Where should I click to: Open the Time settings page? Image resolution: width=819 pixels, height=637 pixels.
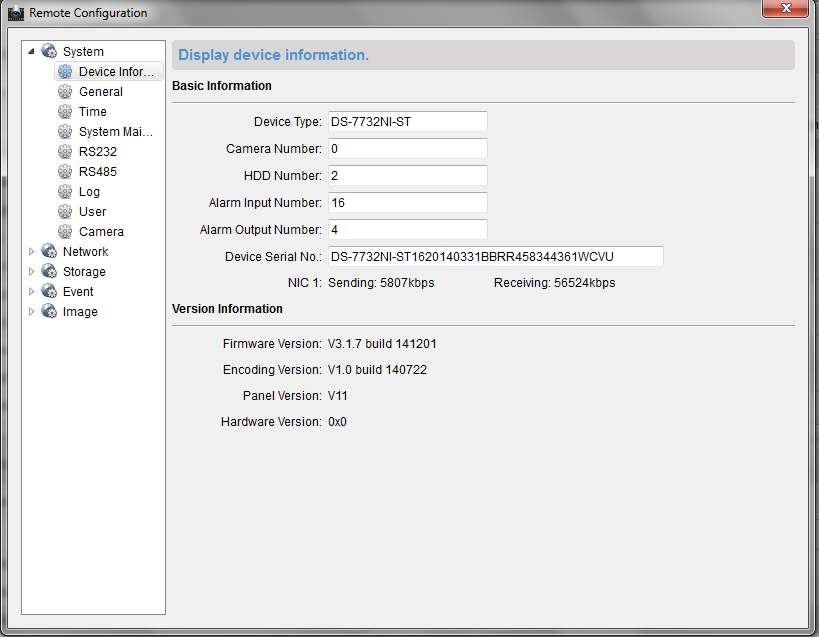pyautogui.click(x=92, y=112)
